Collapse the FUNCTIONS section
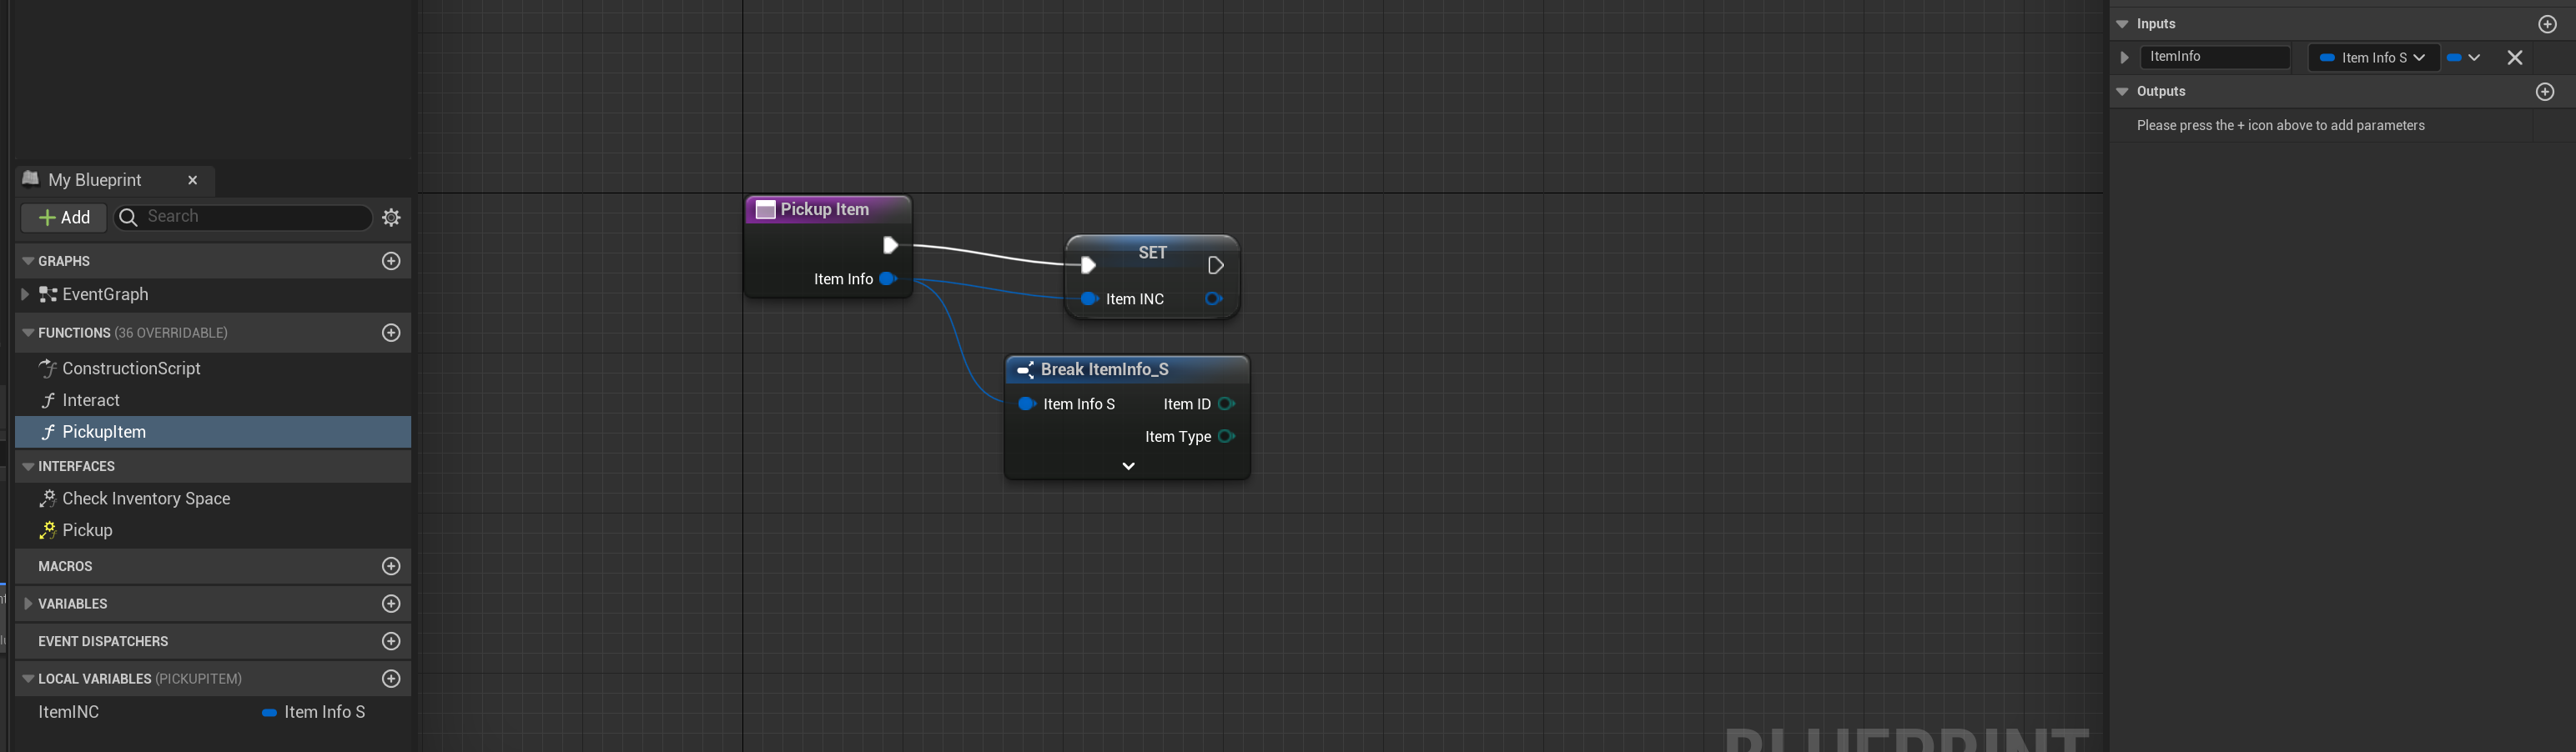The image size is (2576, 752). pos(28,333)
